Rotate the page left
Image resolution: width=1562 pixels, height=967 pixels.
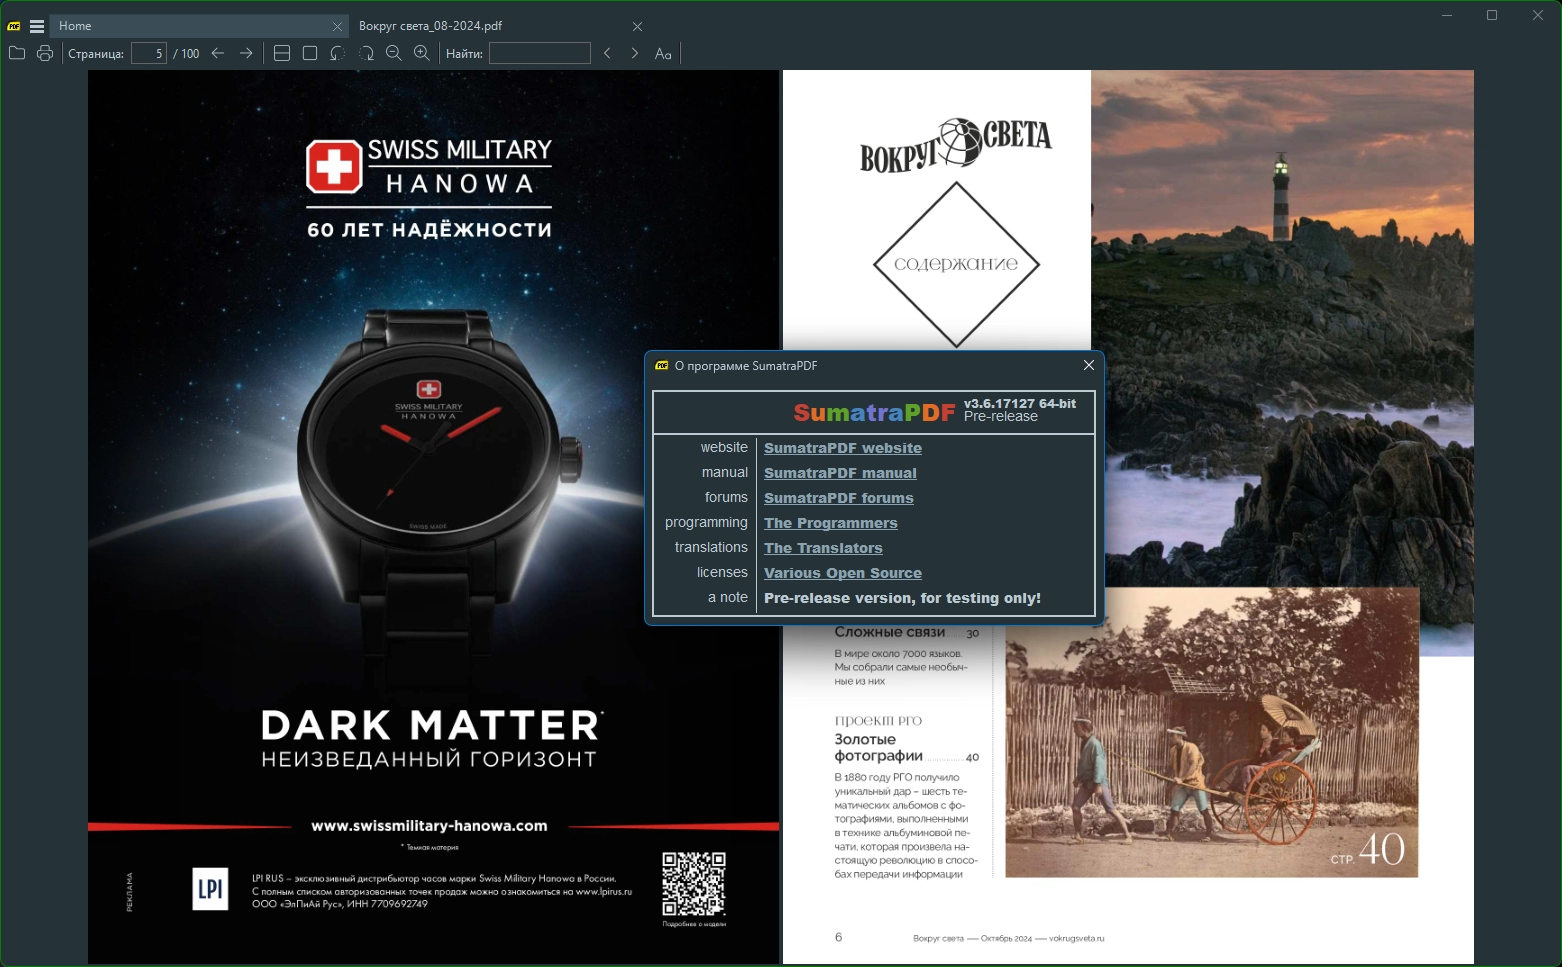click(338, 53)
